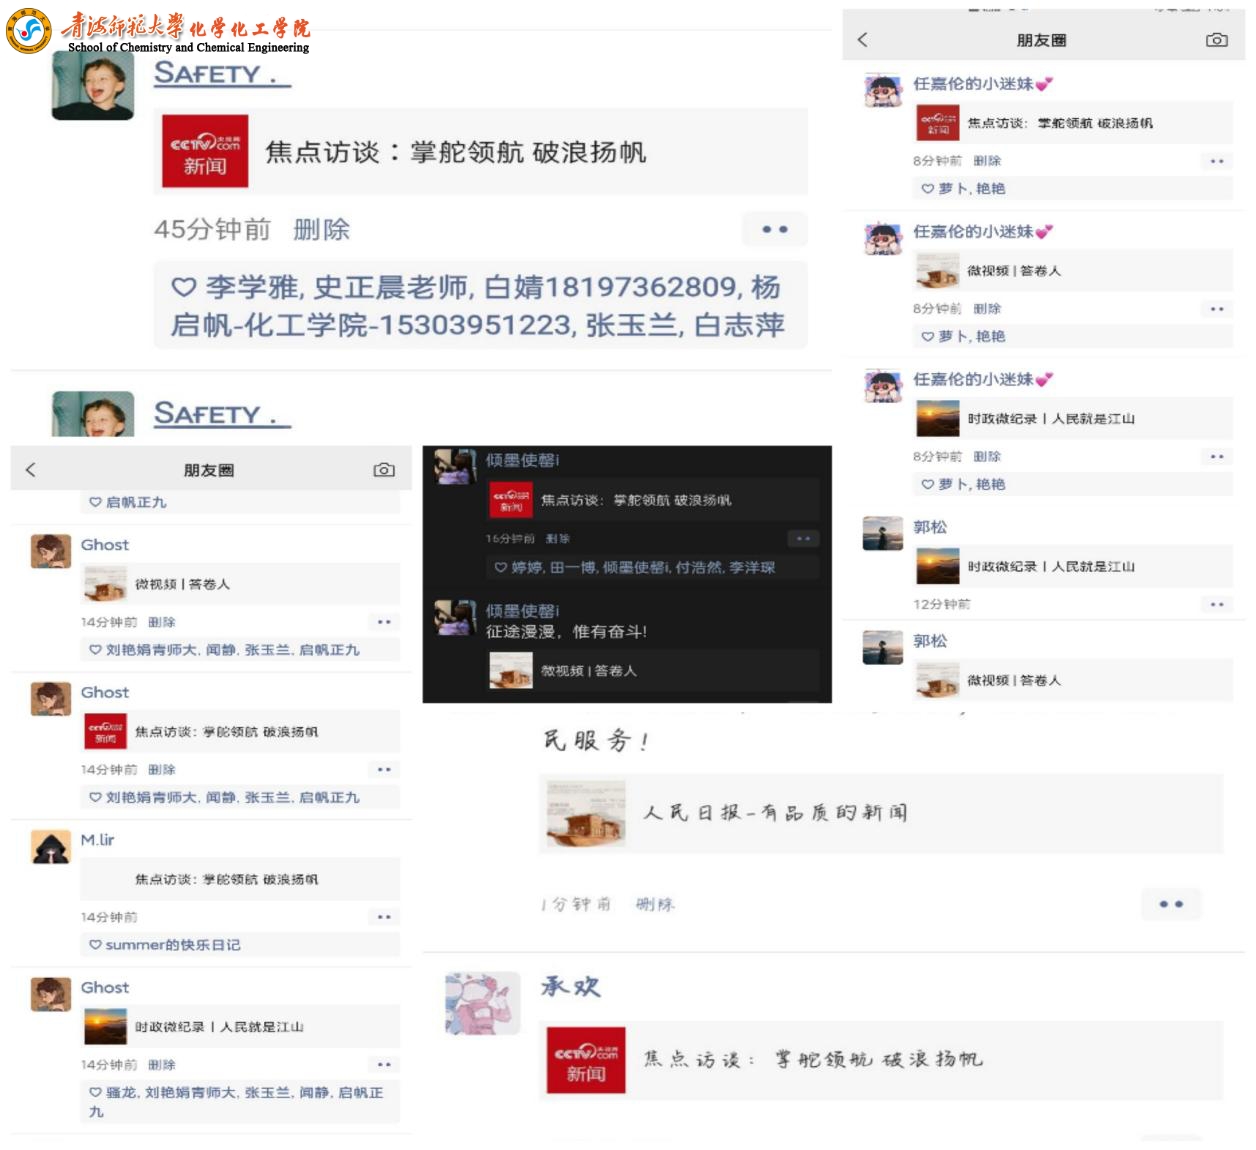
Task: Open the two-dot menu on M.lir's 14分钟前 post
Action: [384, 917]
